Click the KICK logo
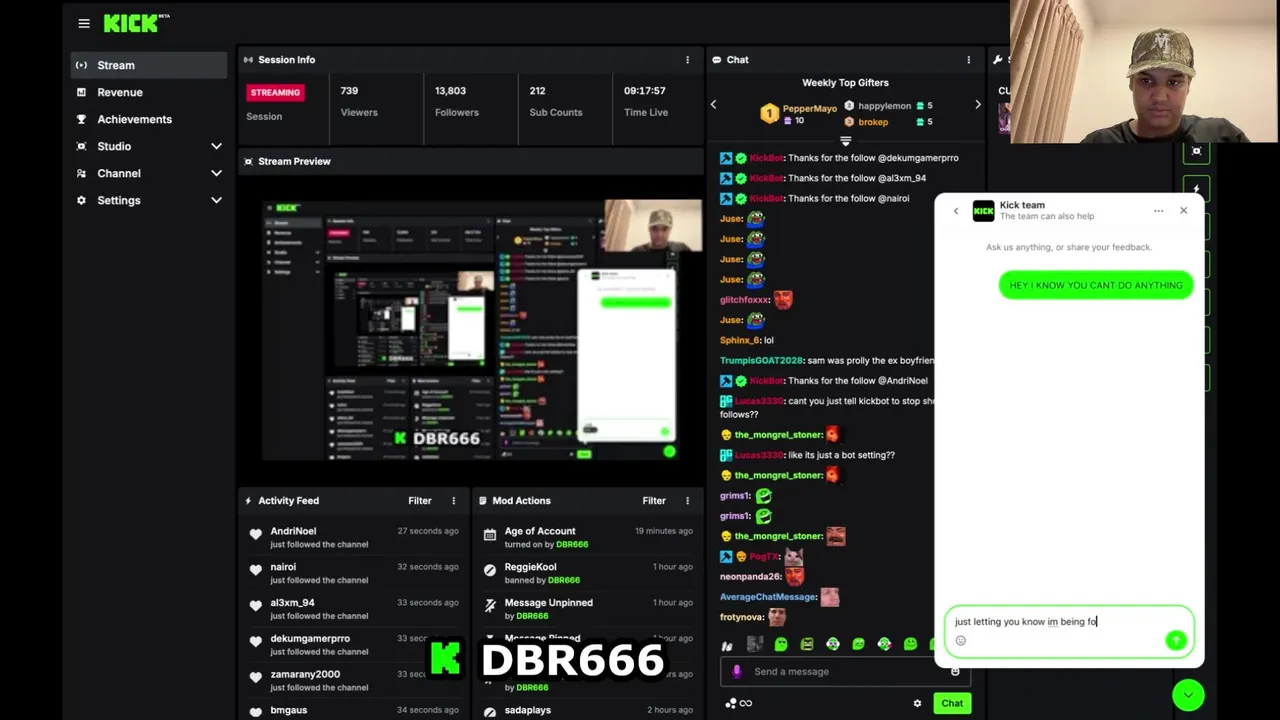 point(136,22)
